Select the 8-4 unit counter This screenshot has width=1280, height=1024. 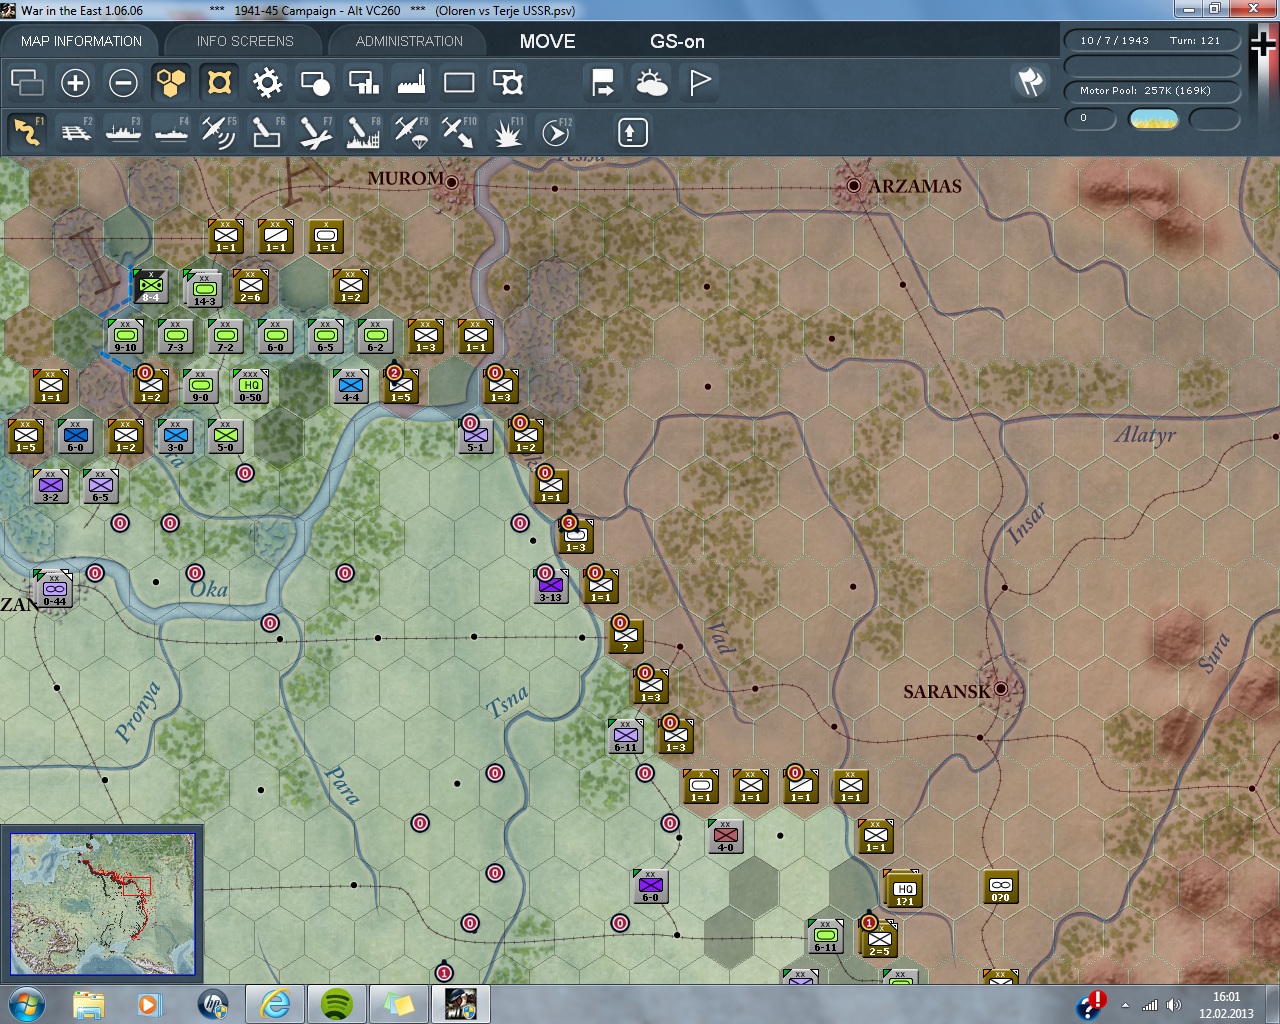150,286
